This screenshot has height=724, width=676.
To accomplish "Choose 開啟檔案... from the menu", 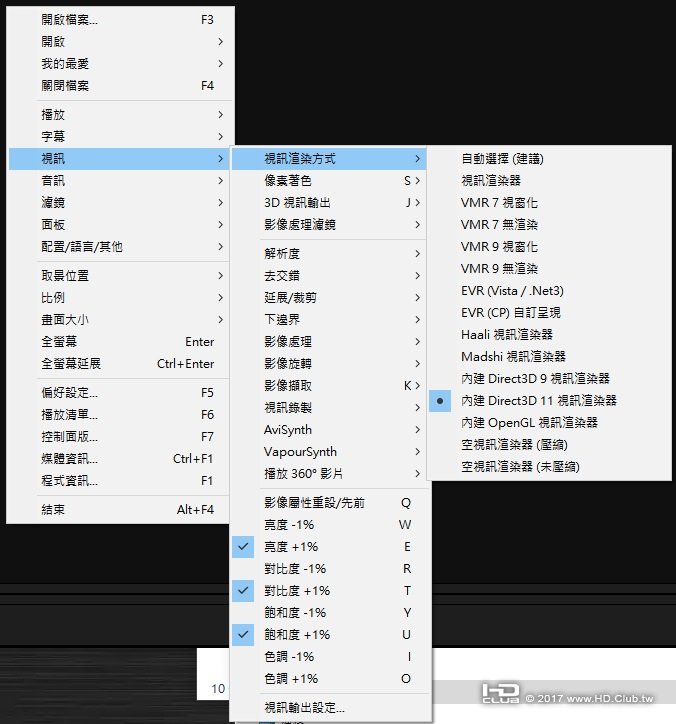I will (x=119, y=20).
